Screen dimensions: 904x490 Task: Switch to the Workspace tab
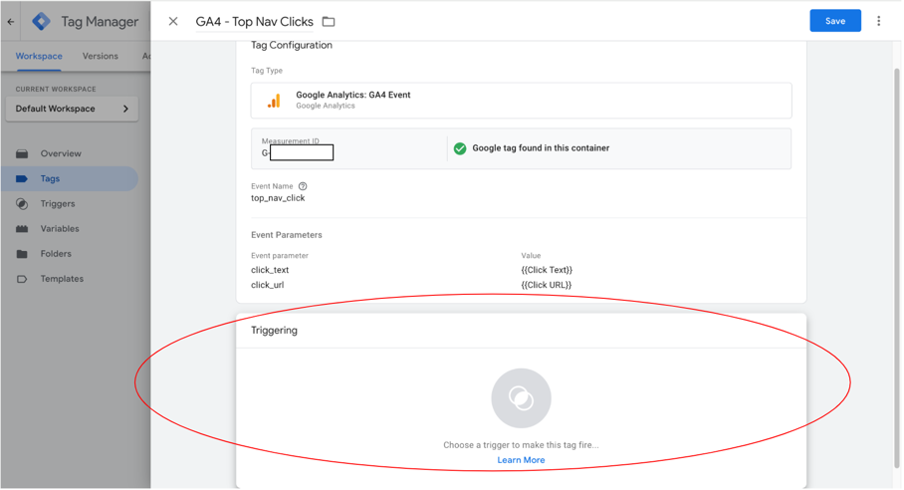click(x=39, y=56)
